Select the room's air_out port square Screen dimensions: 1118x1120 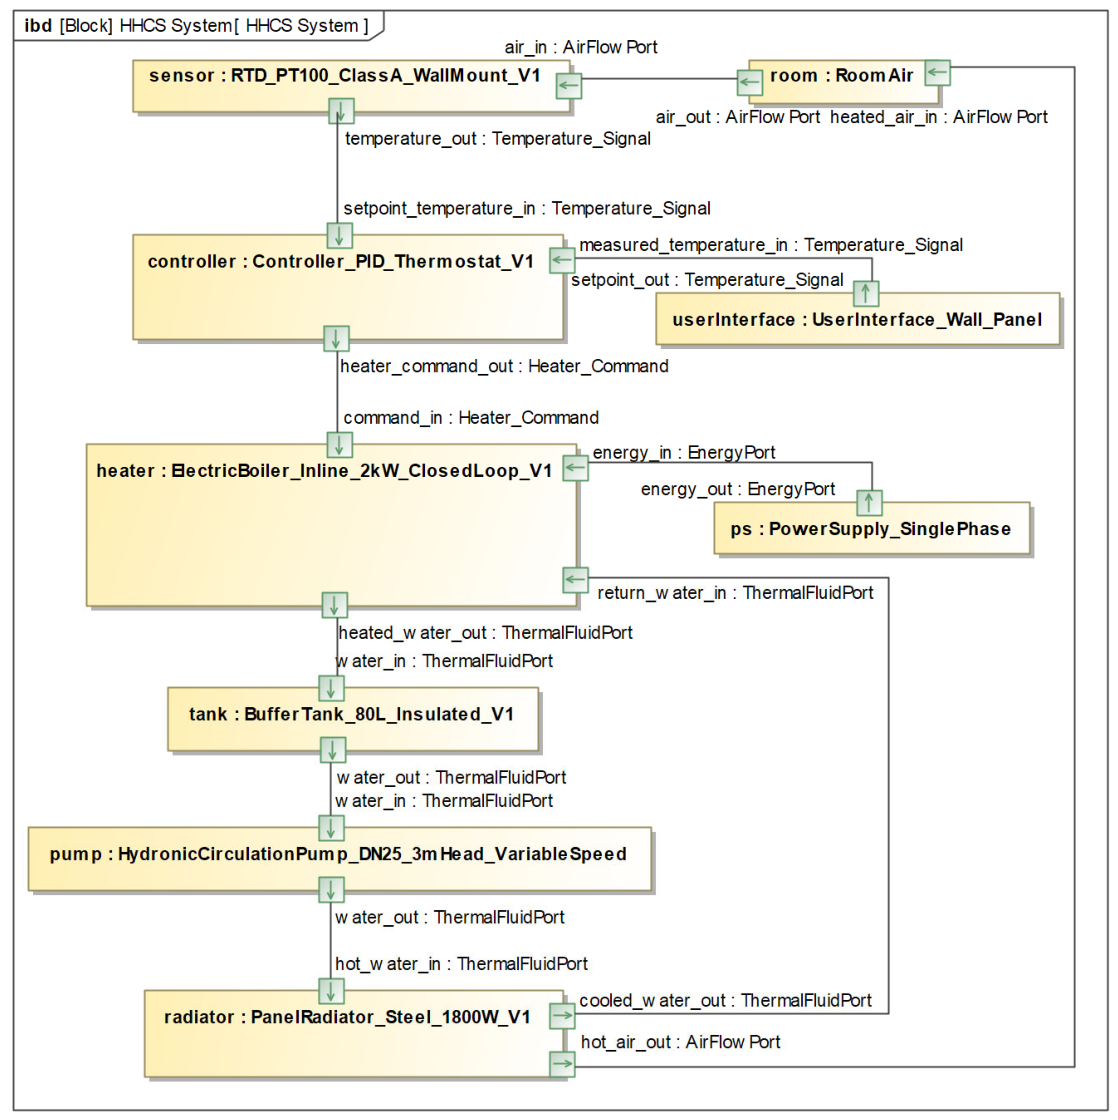[749, 82]
